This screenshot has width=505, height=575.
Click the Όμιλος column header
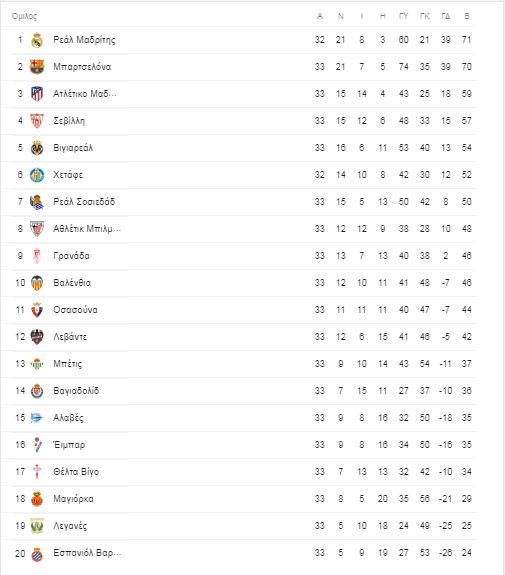pyautogui.click(x=24, y=16)
